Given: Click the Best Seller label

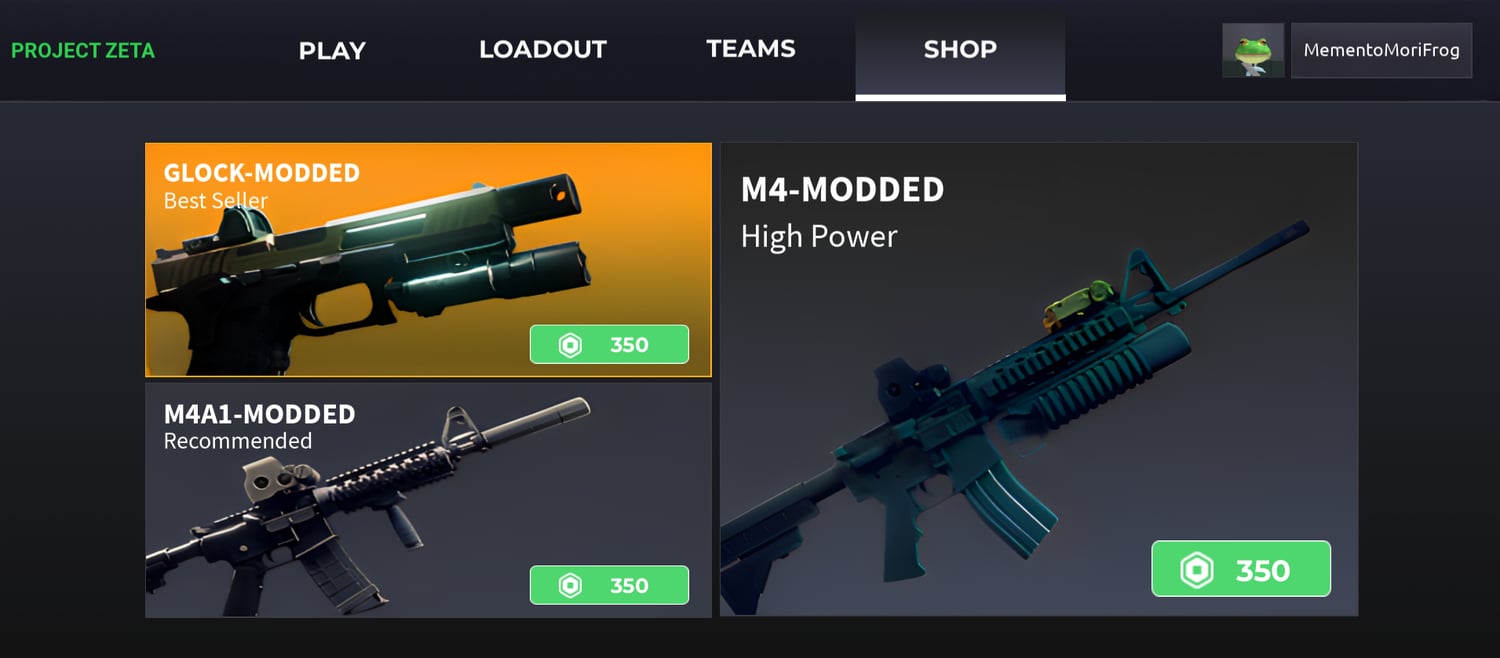Looking at the screenshot, I should [216, 201].
